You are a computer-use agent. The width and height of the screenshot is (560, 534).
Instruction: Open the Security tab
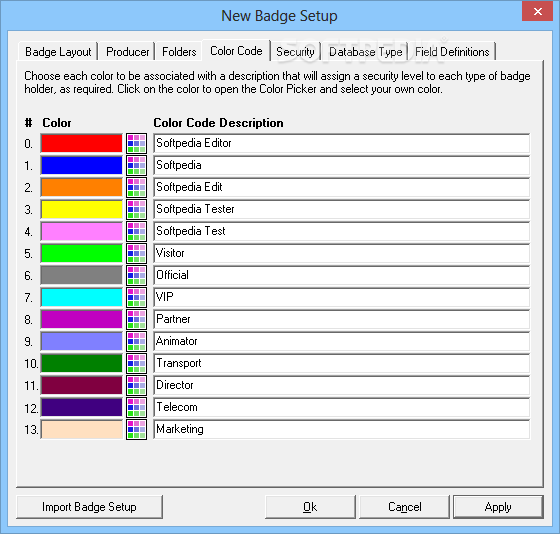(295, 52)
